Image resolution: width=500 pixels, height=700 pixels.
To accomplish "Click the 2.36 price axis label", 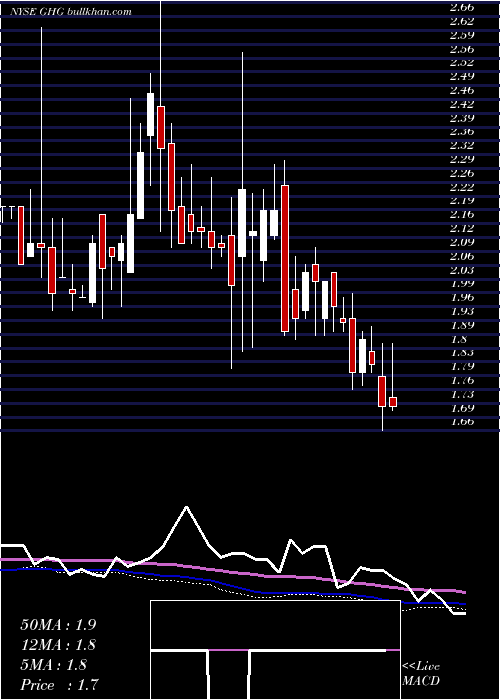I will tap(461, 132).
